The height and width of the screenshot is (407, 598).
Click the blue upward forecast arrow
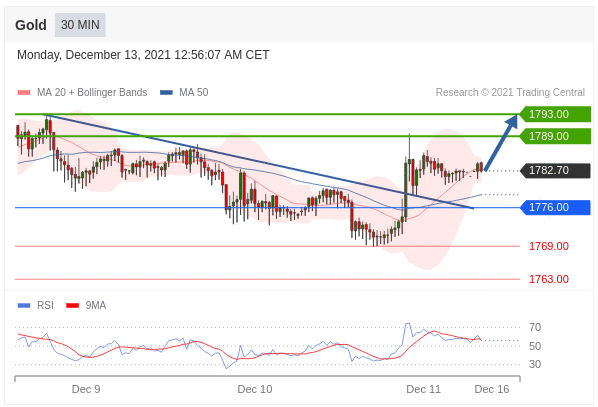(501, 142)
